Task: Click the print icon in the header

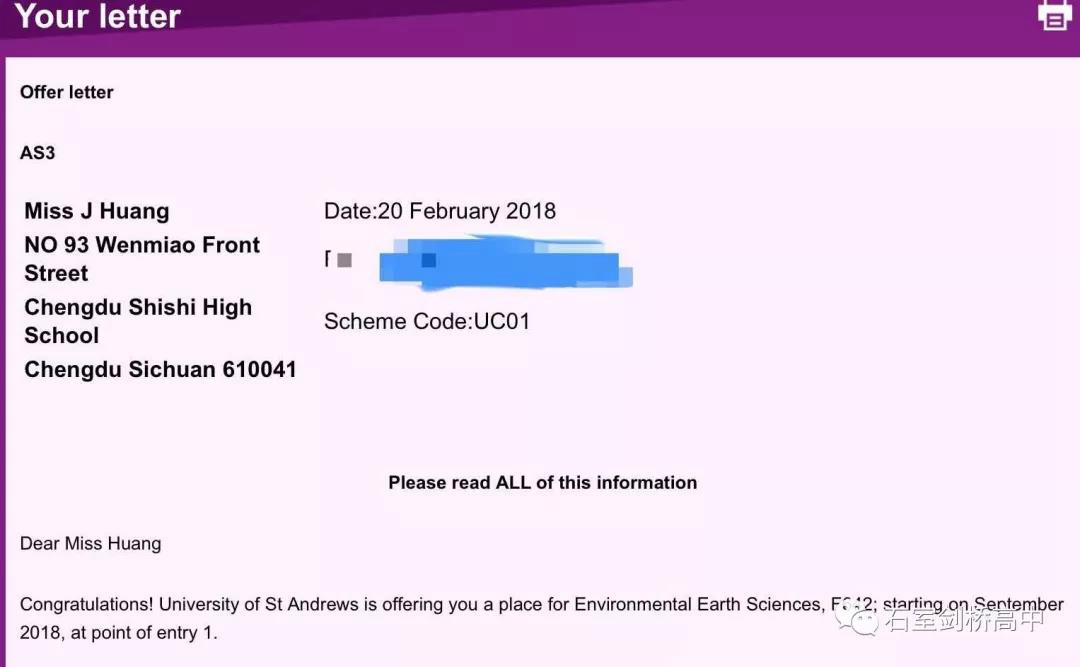Action: pyautogui.click(x=1054, y=15)
